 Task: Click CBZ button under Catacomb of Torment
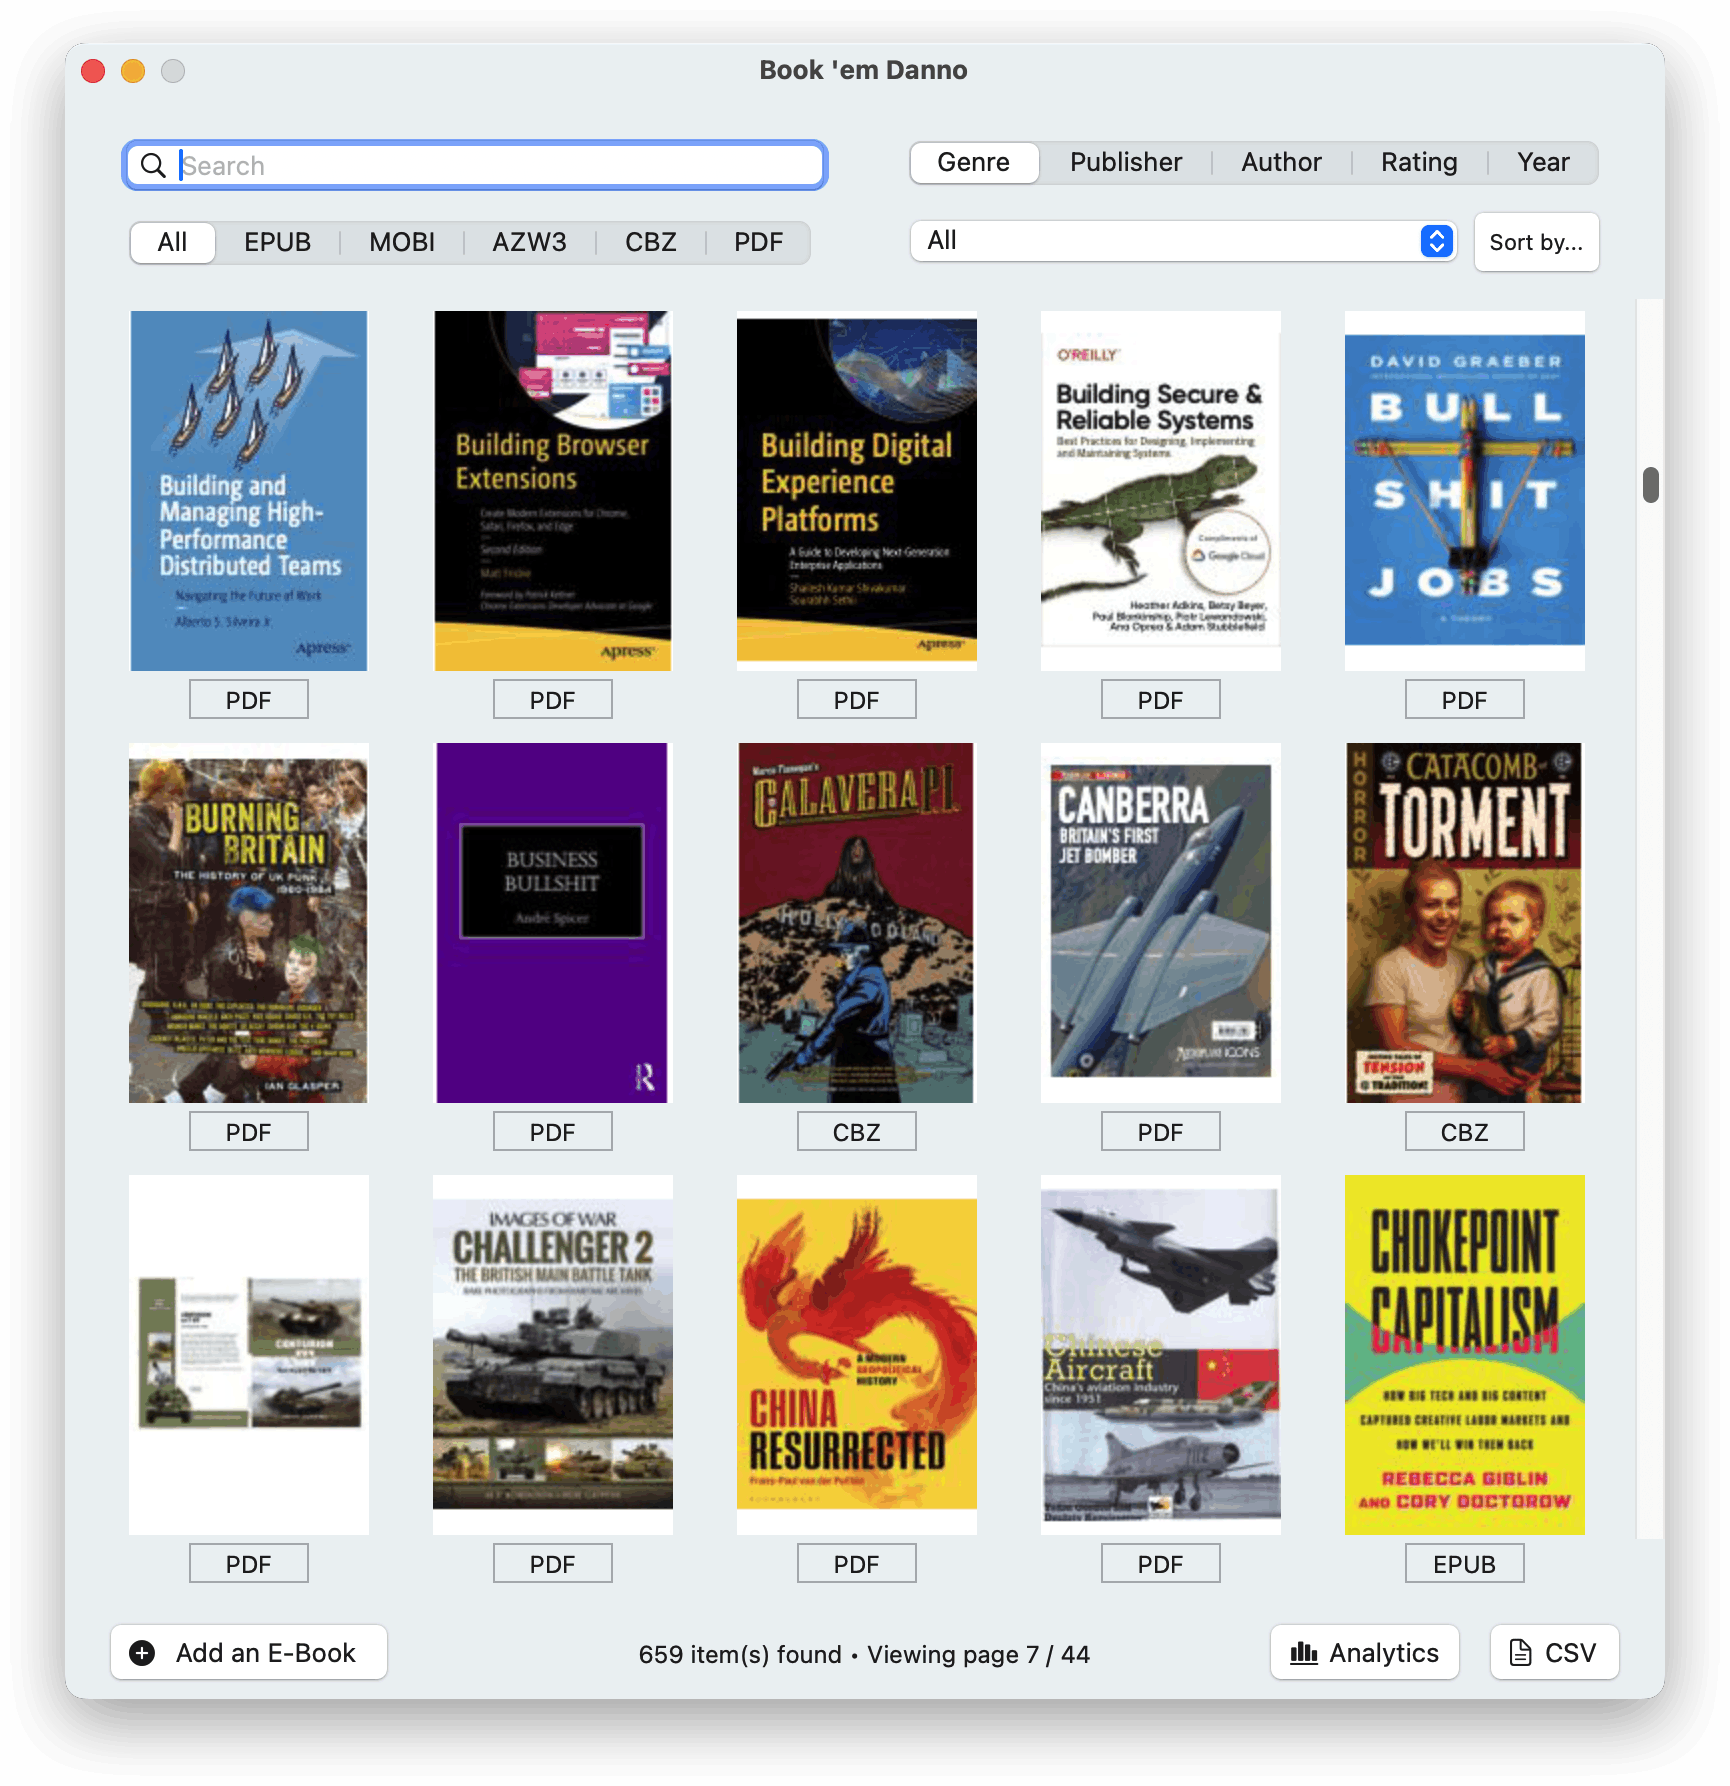coord(1465,1132)
